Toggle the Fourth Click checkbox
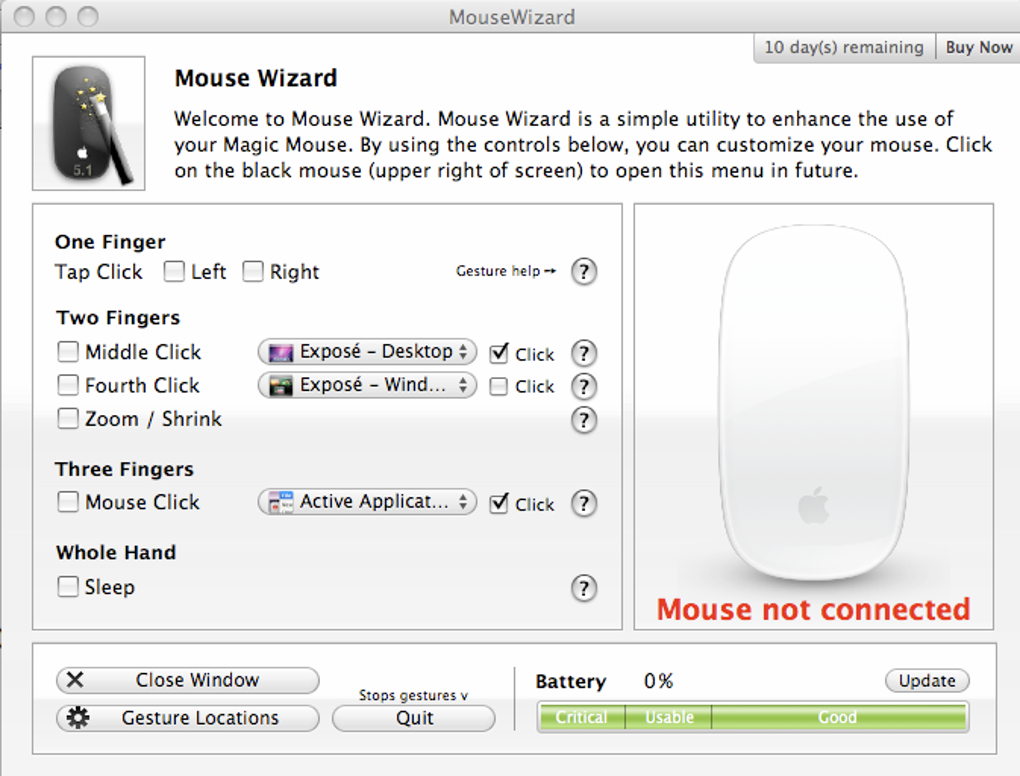This screenshot has width=1020, height=776. click(x=68, y=385)
